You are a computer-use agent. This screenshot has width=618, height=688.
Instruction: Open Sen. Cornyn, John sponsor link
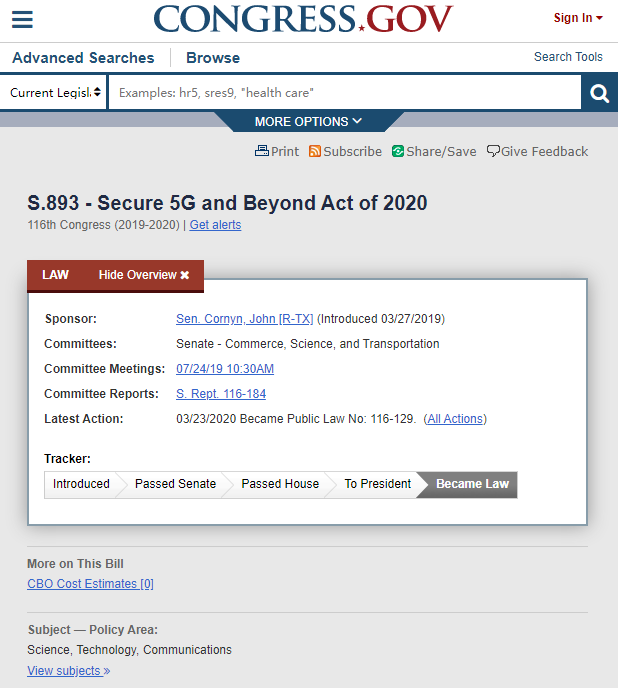tap(244, 319)
